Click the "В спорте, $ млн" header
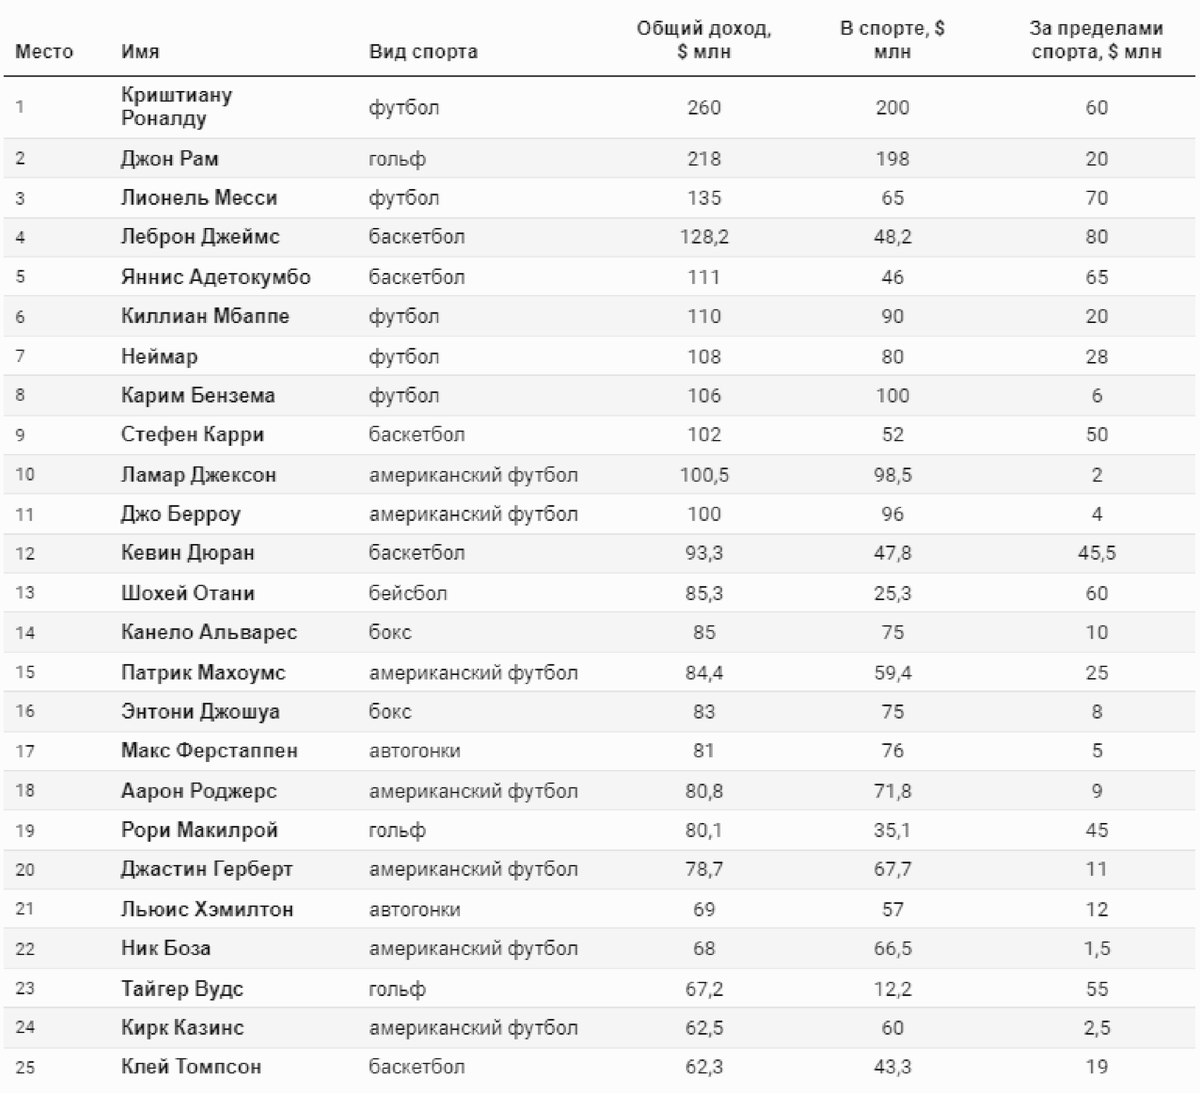Viewport: 1200px width, 1093px height. (892, 40)
